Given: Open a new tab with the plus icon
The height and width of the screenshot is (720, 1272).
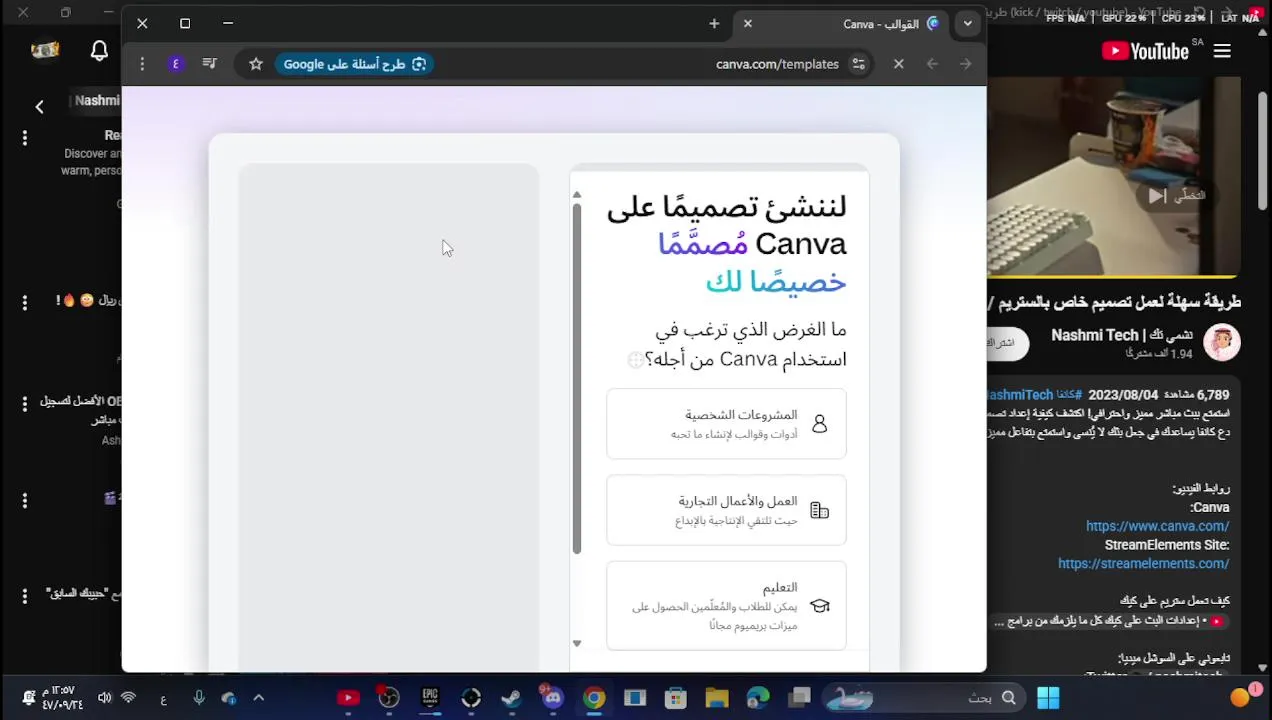Looking at the screenshot, I should point(714,23).
